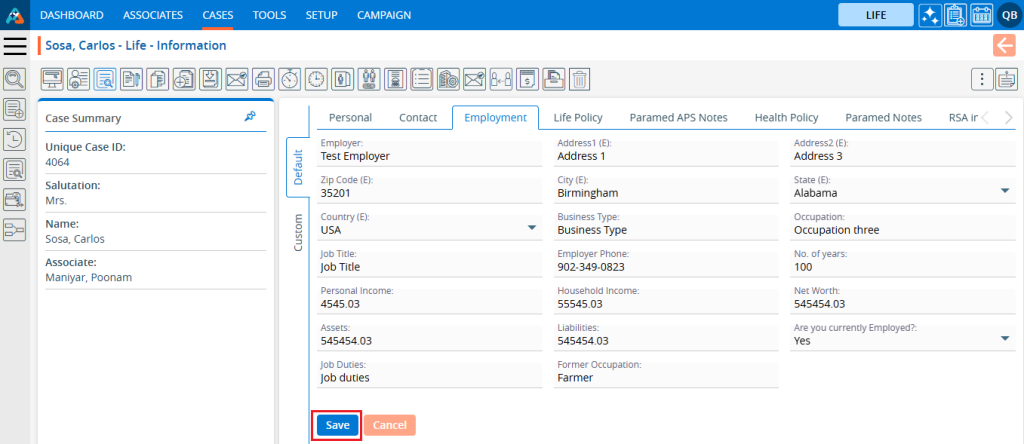The image size is (1024, 444).
Task: Click the history clock icon in sidebar
Action: point(15,140)
